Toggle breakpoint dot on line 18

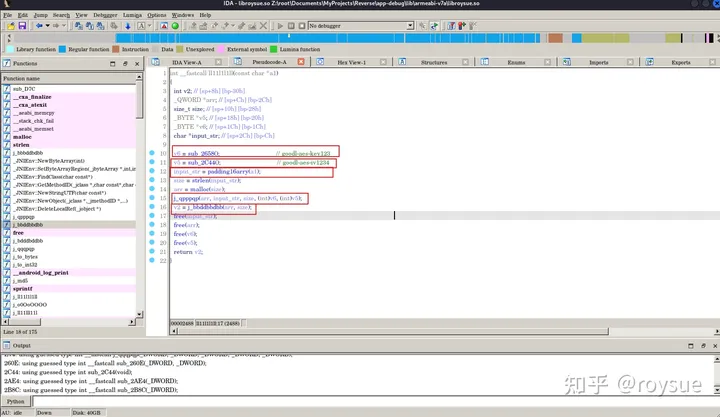tap(152, 225)
